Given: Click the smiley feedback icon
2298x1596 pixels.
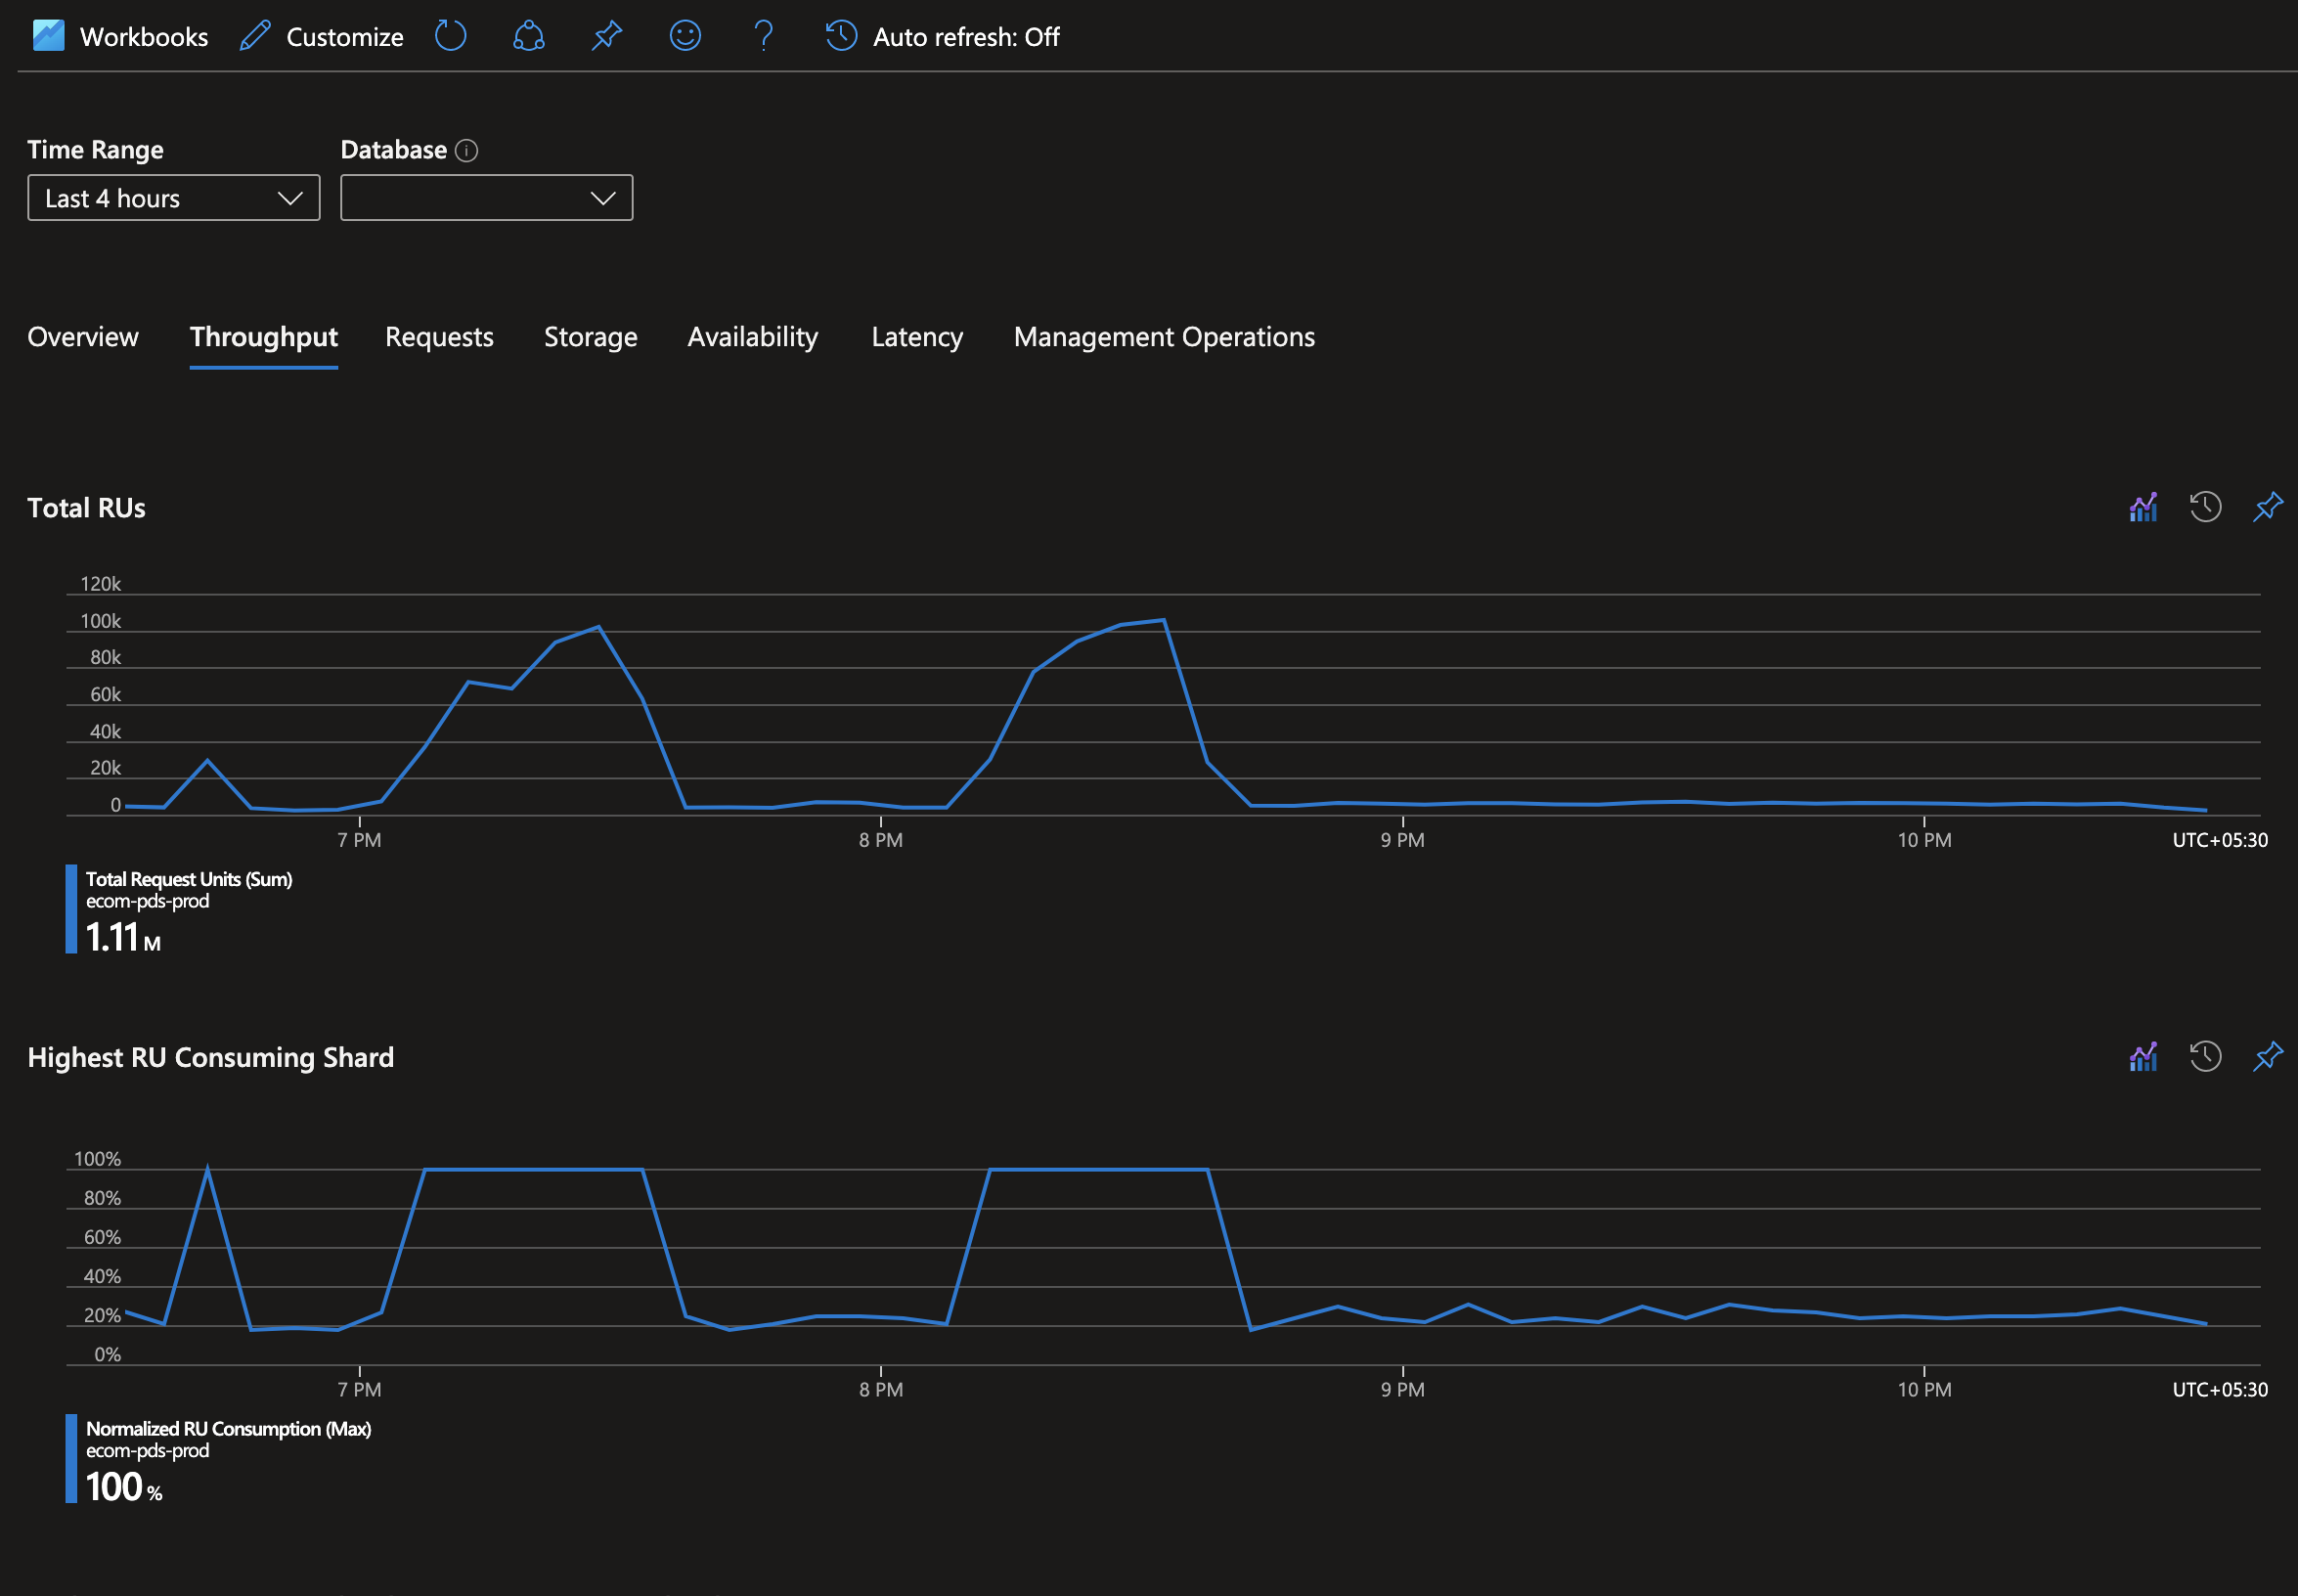Looking at the screenshot, I should 685,36.
